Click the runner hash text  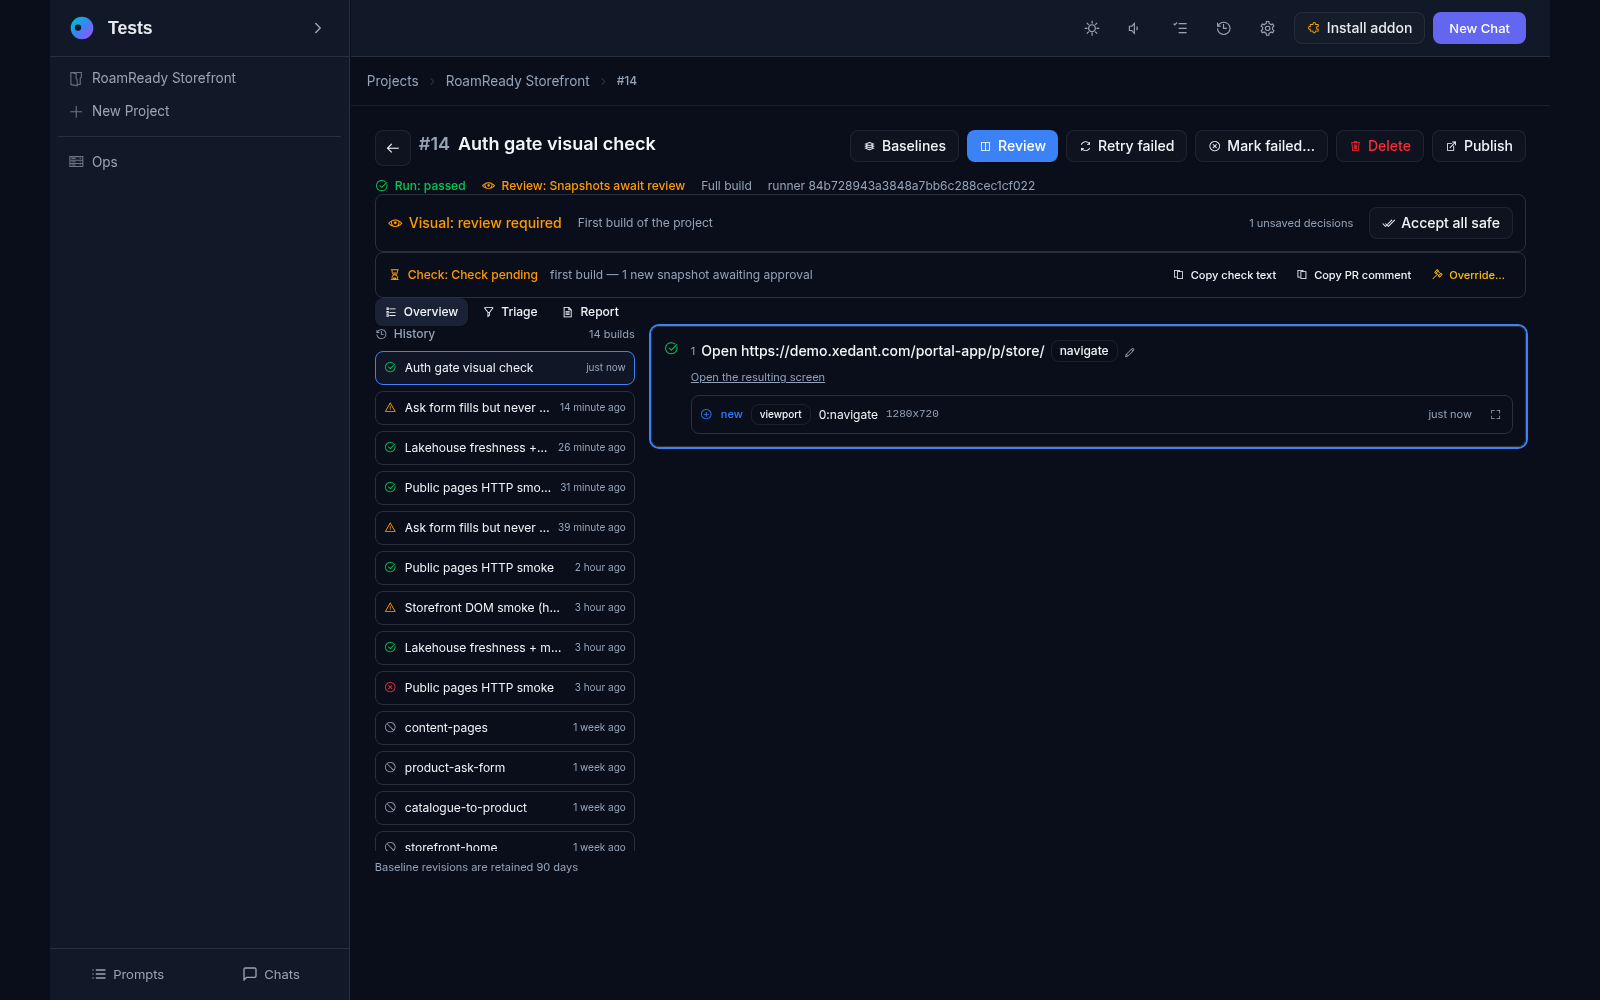(901, 186)
